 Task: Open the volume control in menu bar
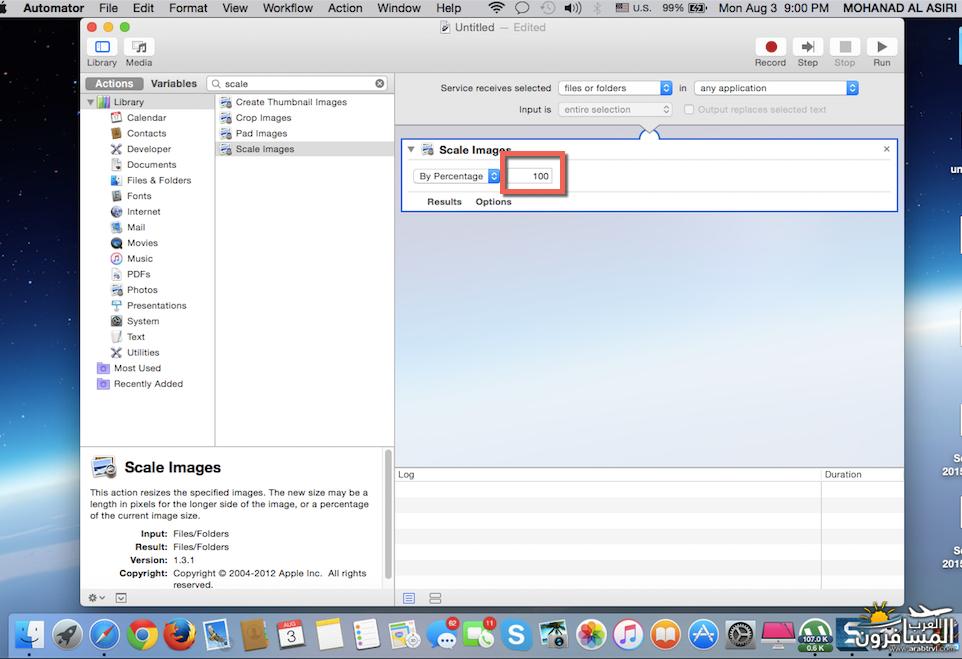pyautogui.click(x=572, y=8)
